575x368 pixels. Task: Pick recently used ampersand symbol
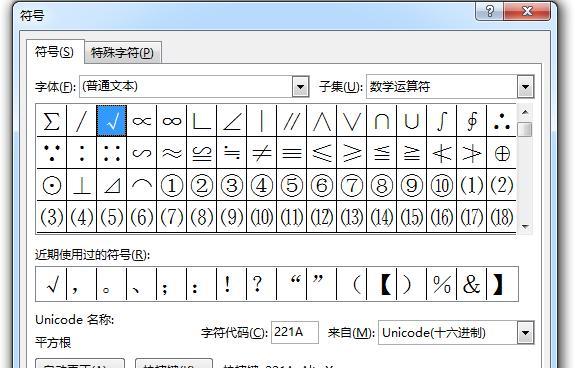(472, 284)
